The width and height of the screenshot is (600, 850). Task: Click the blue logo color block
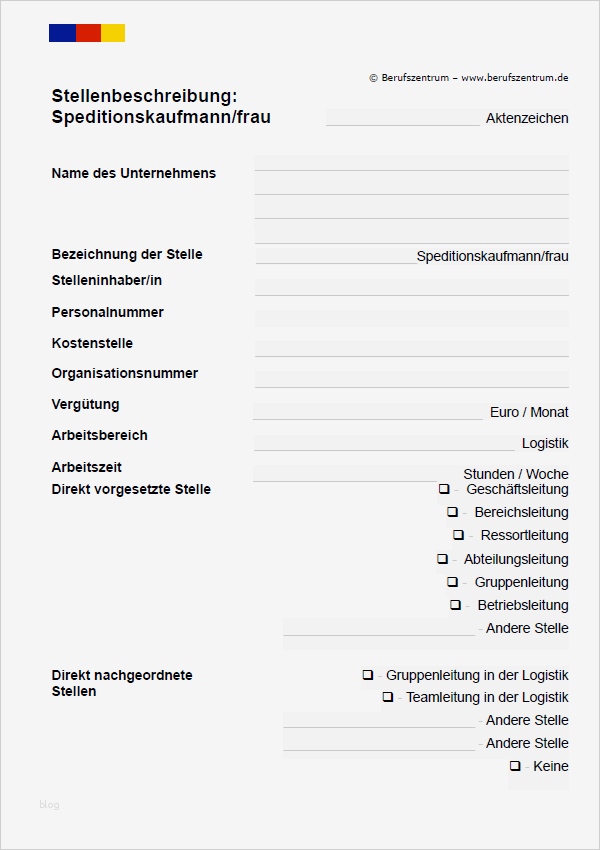tap(62, 33)
